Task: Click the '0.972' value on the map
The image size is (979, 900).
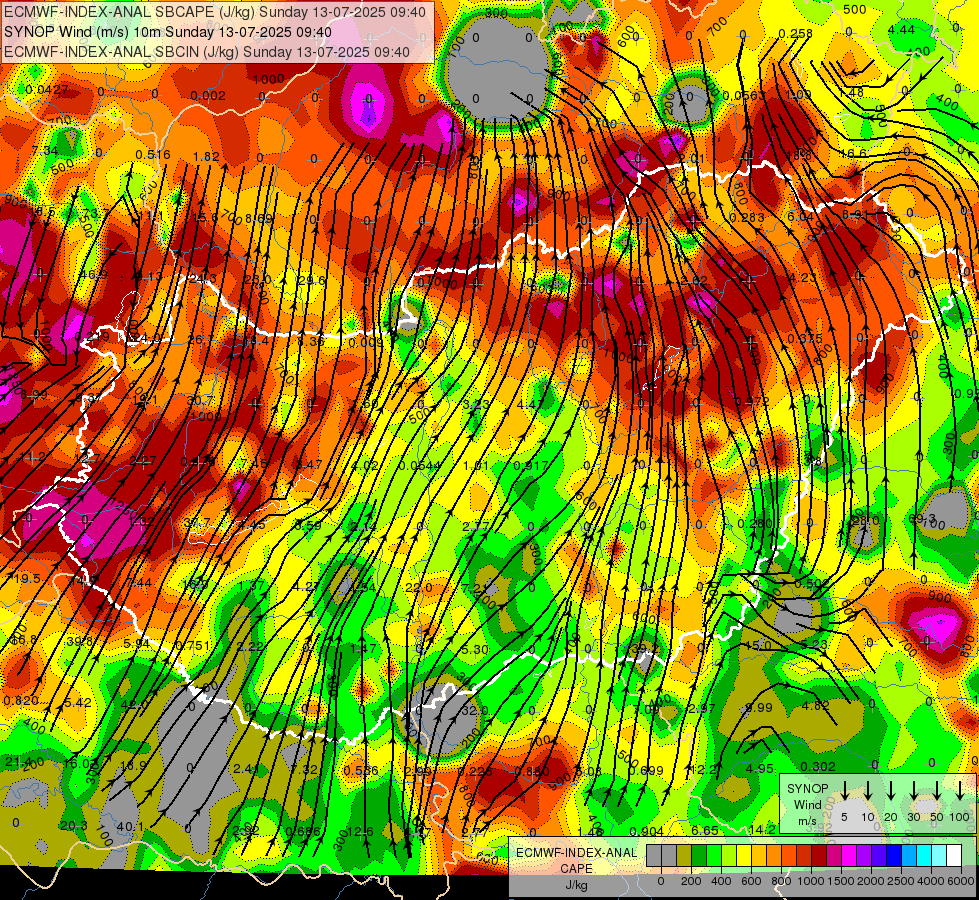Action: click(752, 401)
